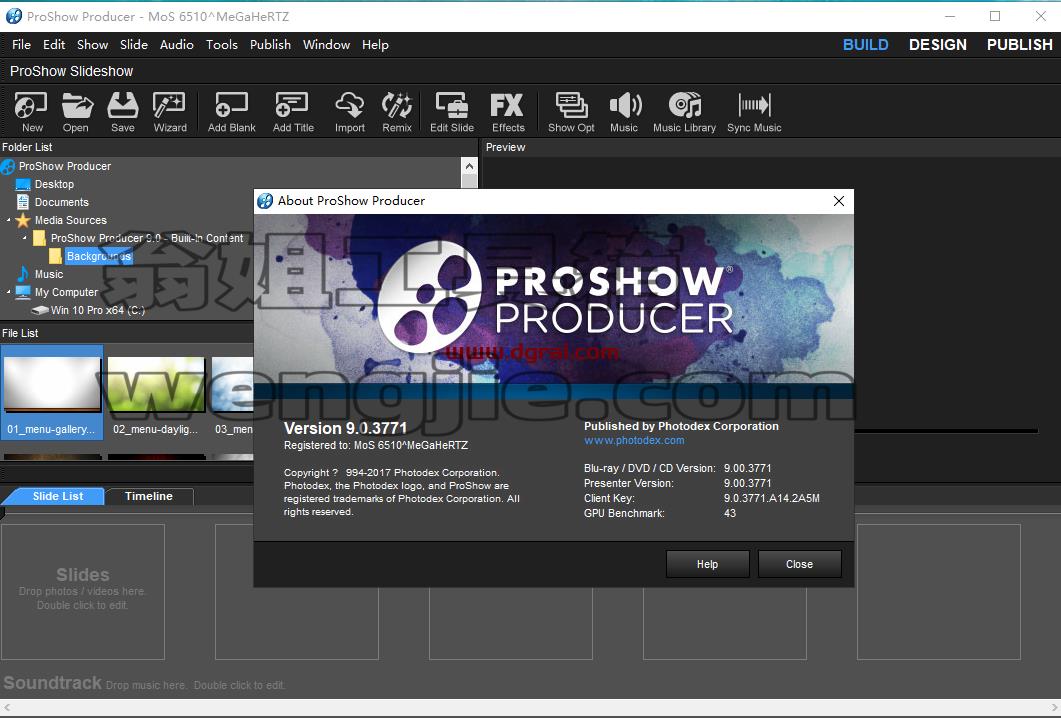Open the Edit menu
1061x718 pixels.
pyautogui.click(x=53, y=45)
